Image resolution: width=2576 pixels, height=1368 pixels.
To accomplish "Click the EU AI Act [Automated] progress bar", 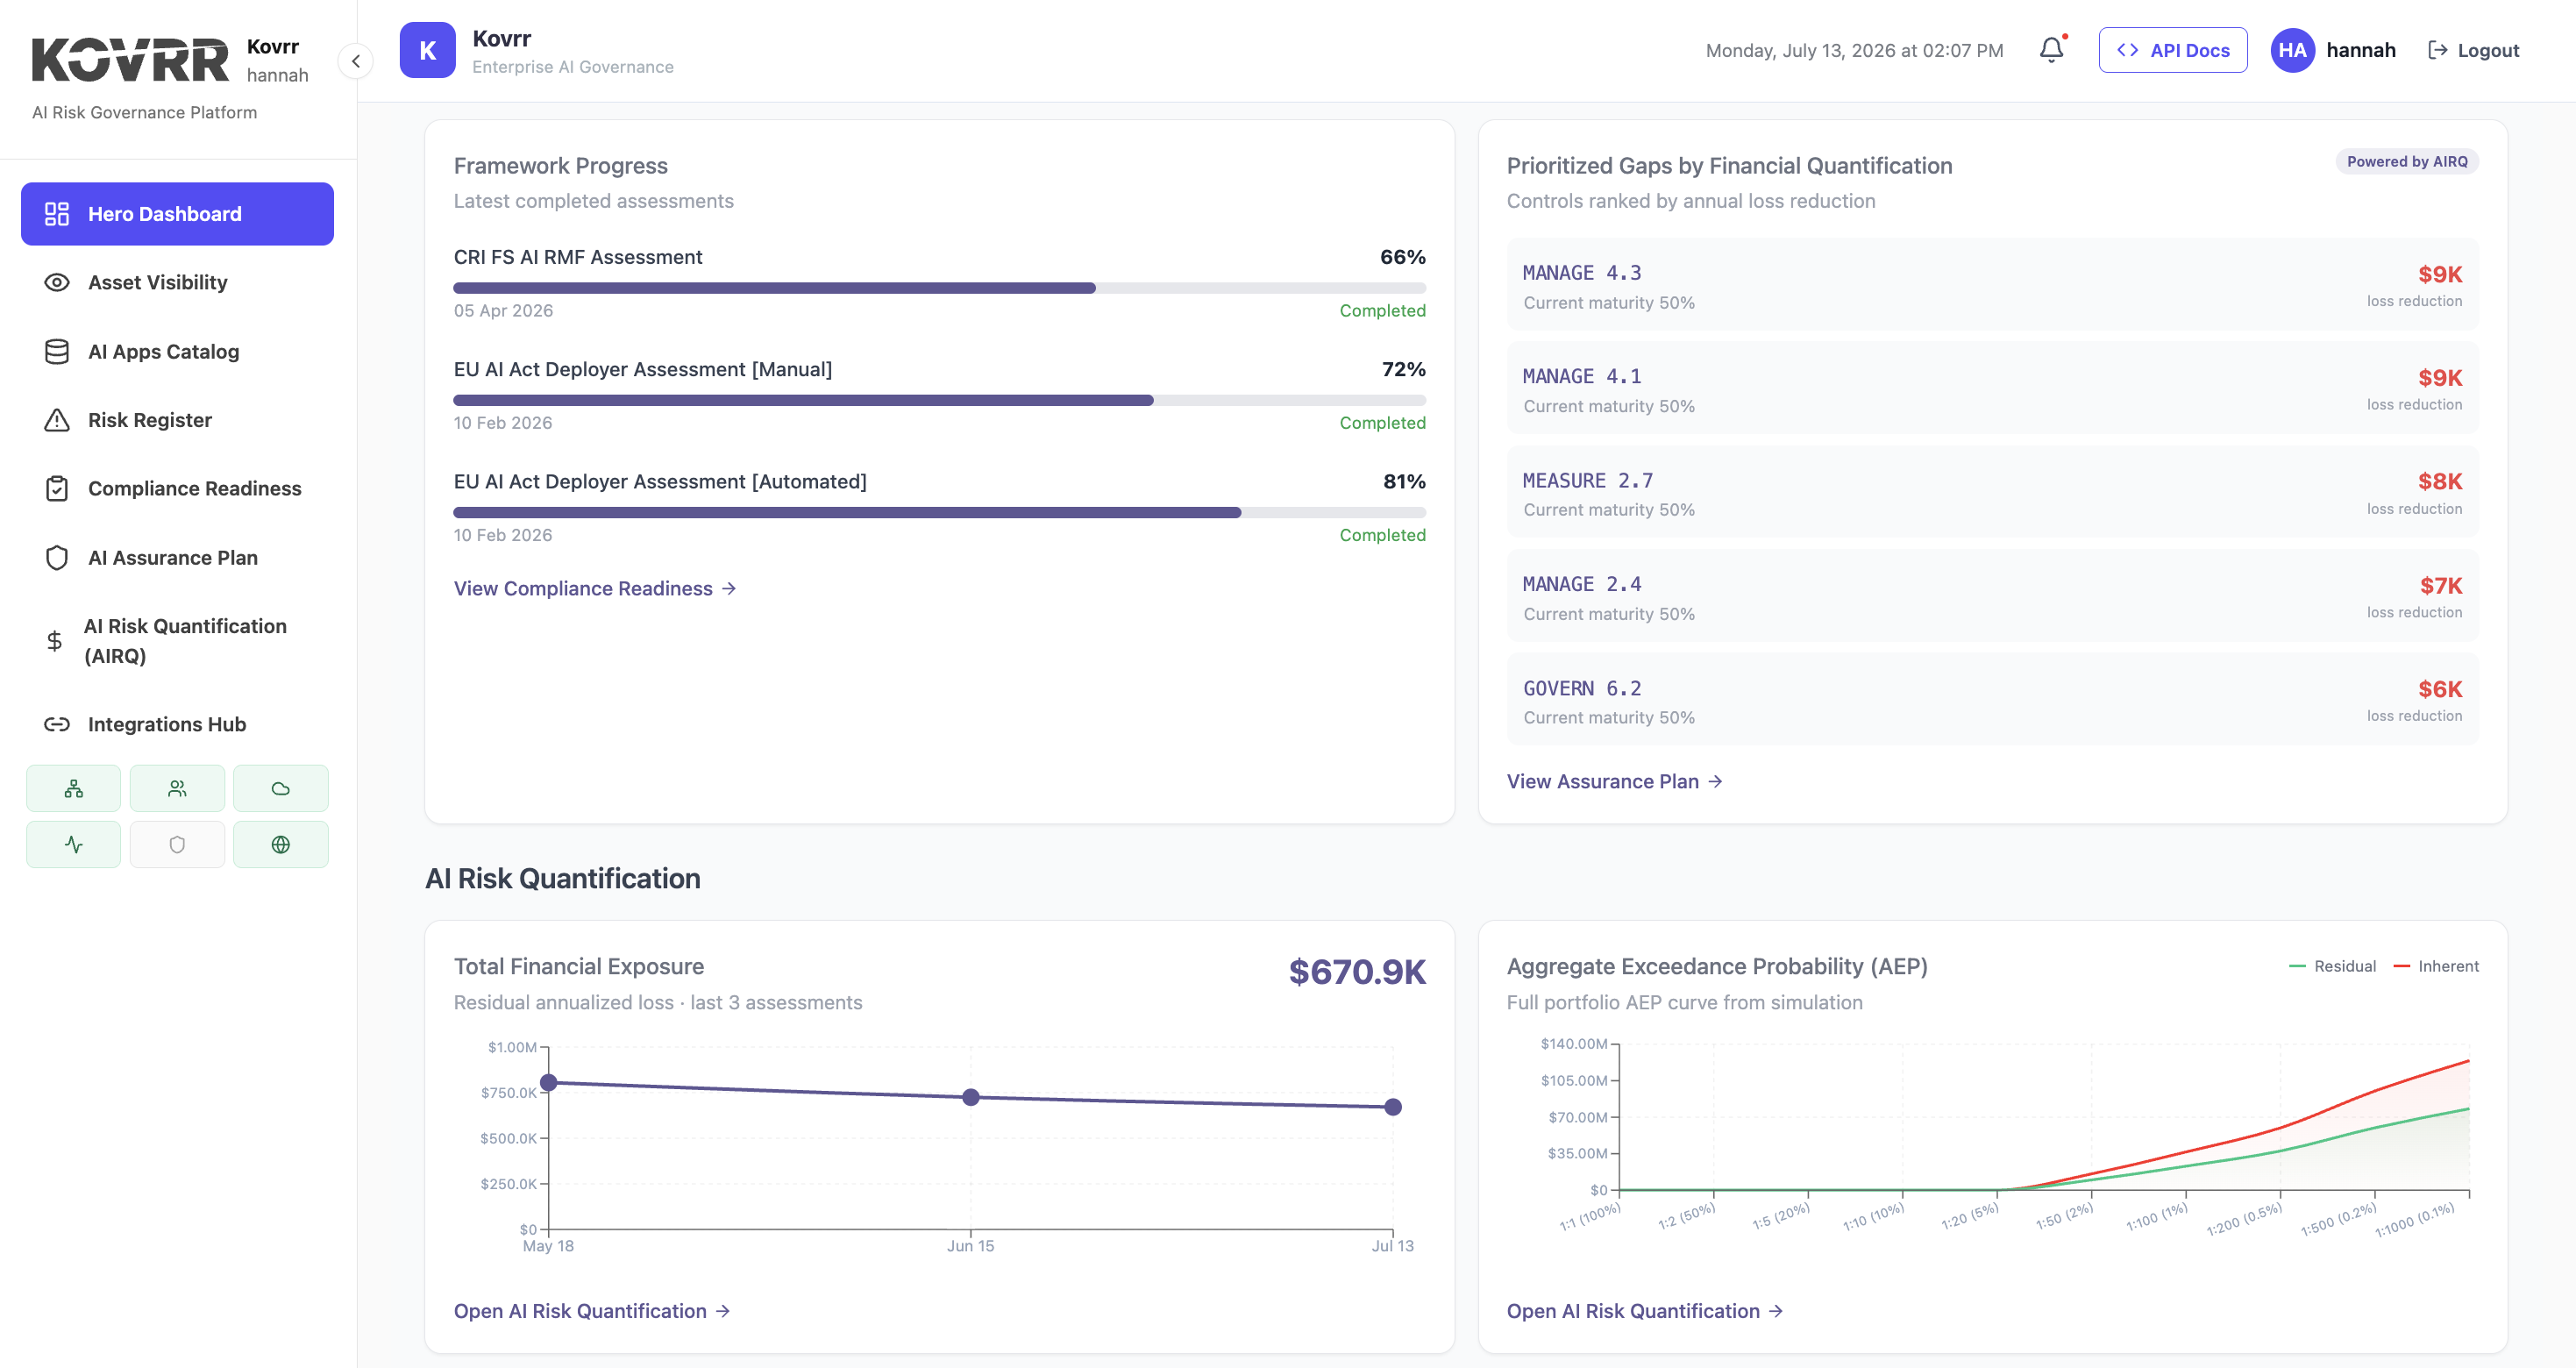I will (940, 512).
